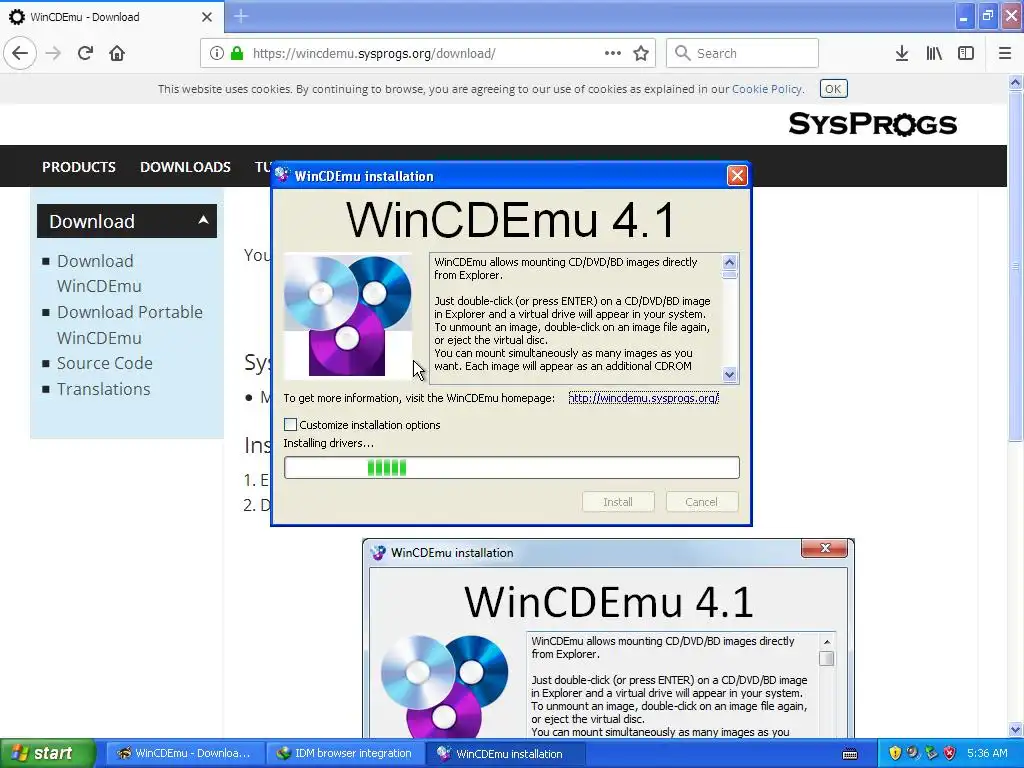Open the browser library icon

pyautogui.click(x=934, y=54)
